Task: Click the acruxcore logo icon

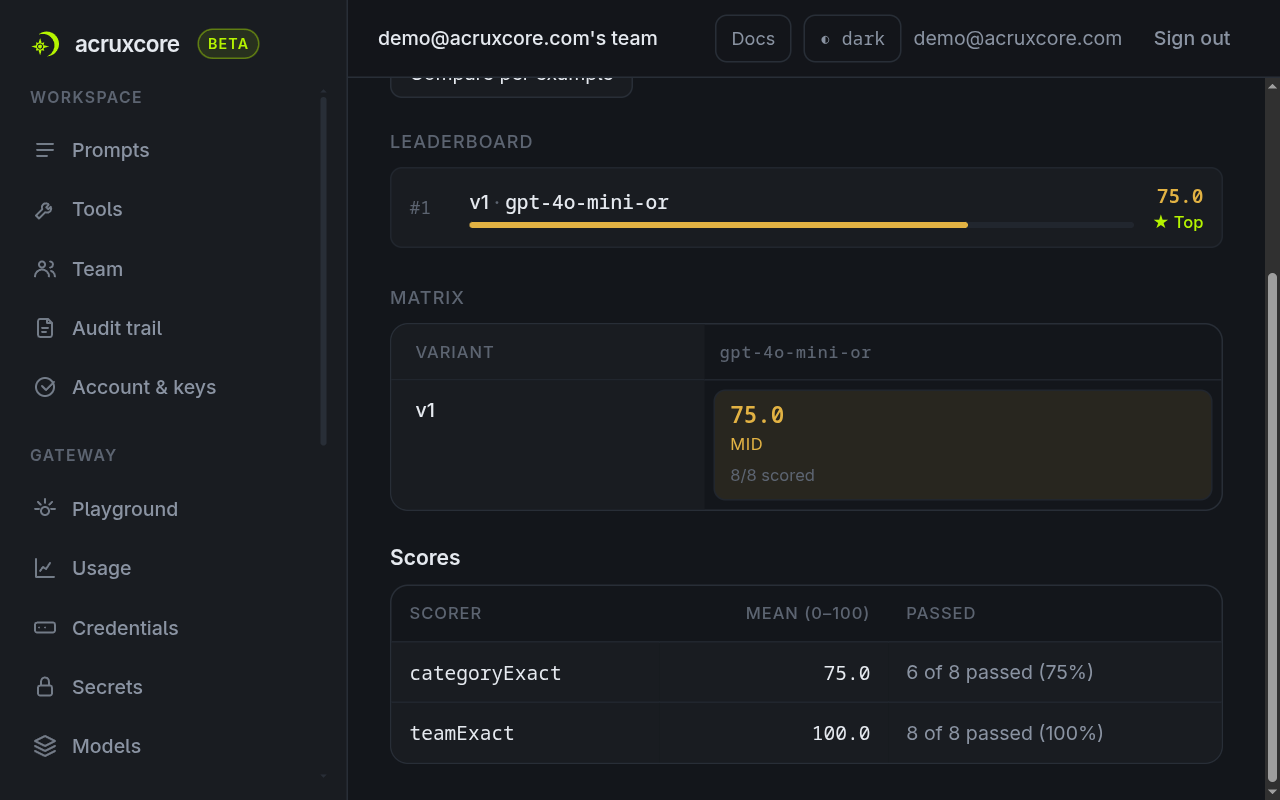Action: pyautogui.click(x=45, y=44)
